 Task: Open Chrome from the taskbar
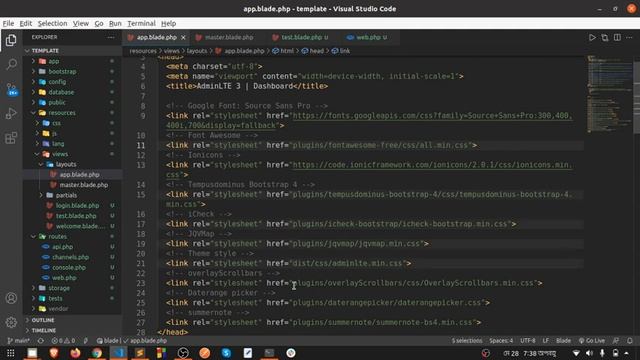pyautogui.click(x=97, y=353)
